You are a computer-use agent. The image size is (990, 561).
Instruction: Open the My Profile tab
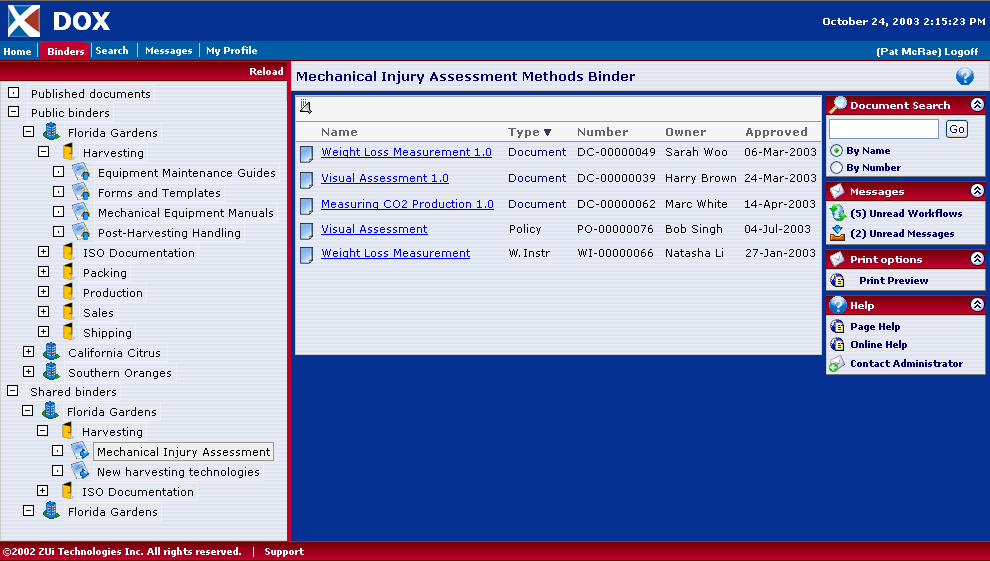click(x=232, y=50)
